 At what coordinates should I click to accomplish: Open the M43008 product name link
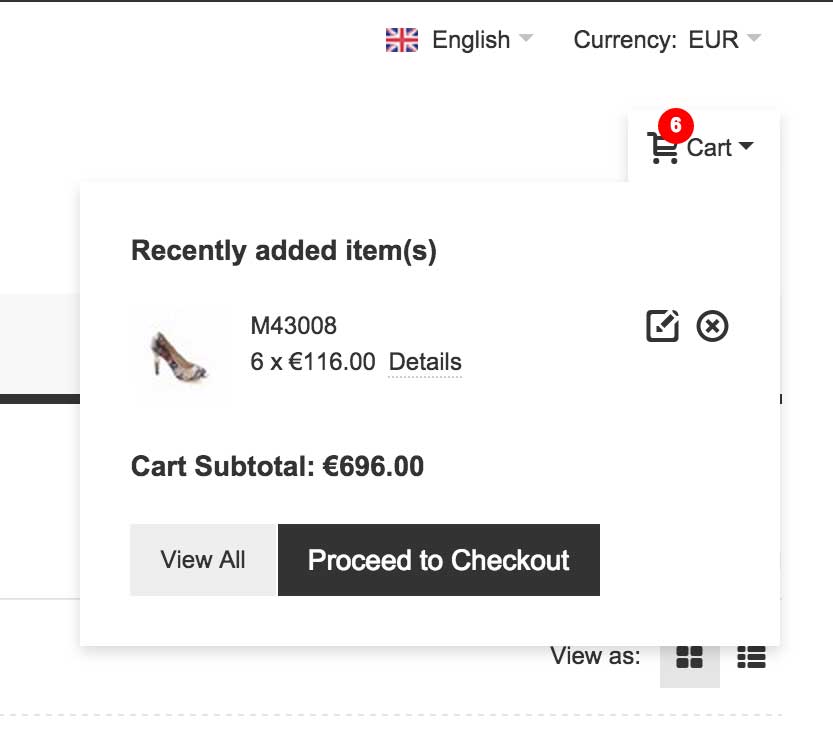(x=293, y=326)
